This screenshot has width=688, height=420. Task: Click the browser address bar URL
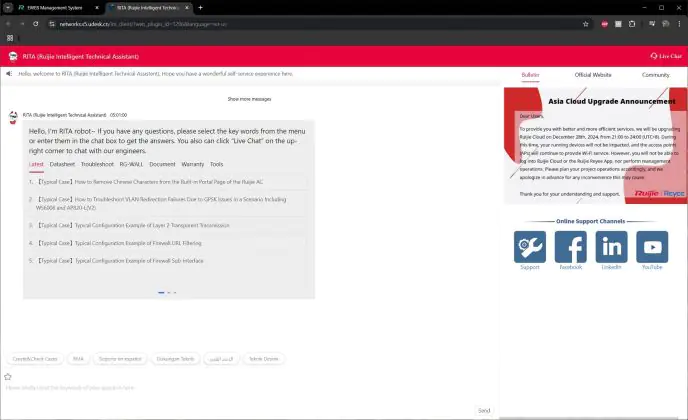(143, 24)
